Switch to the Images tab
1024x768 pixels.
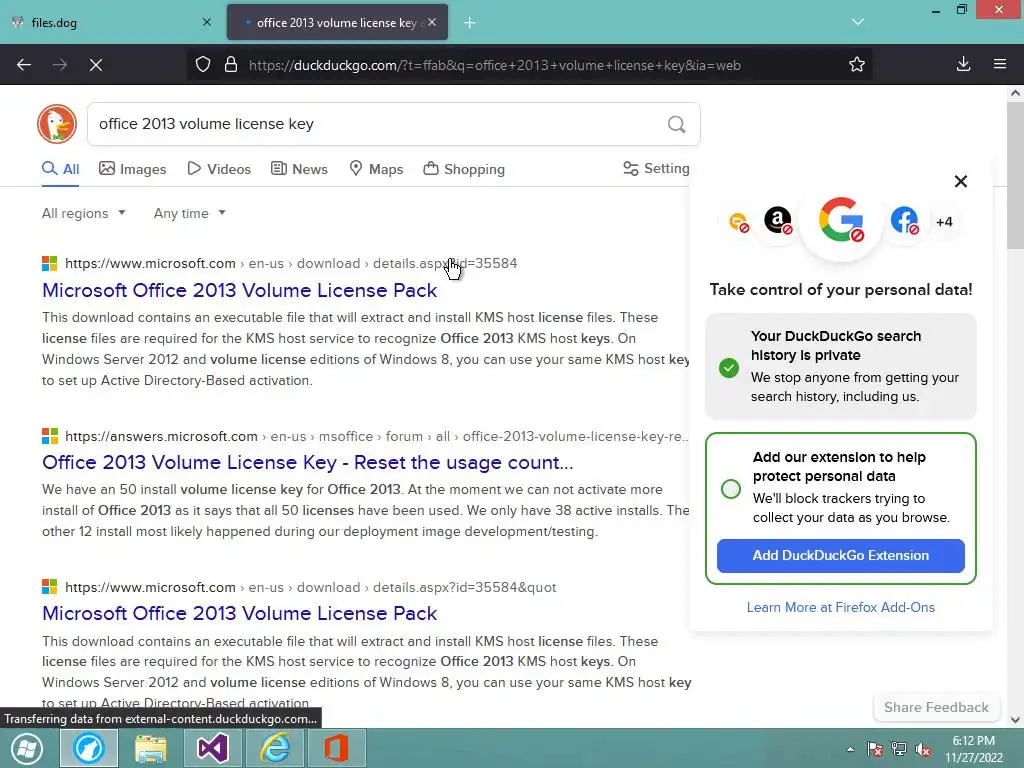click(x=133, y=169)
